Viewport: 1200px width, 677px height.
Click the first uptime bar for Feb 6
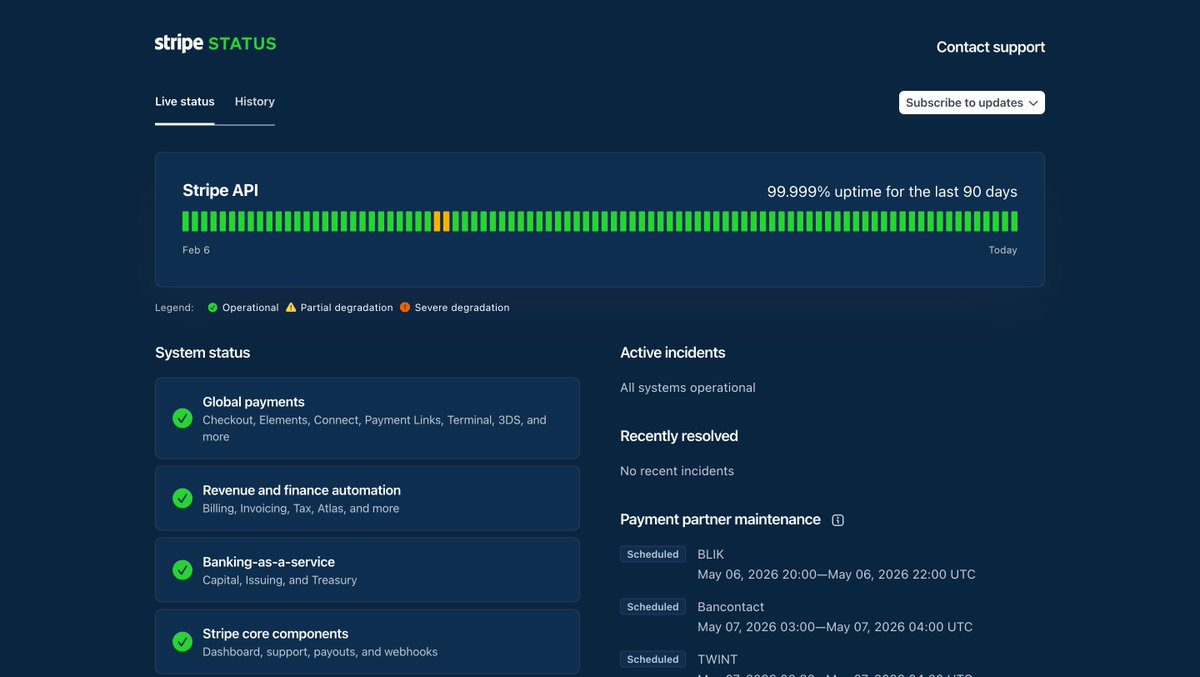(186, 221)
